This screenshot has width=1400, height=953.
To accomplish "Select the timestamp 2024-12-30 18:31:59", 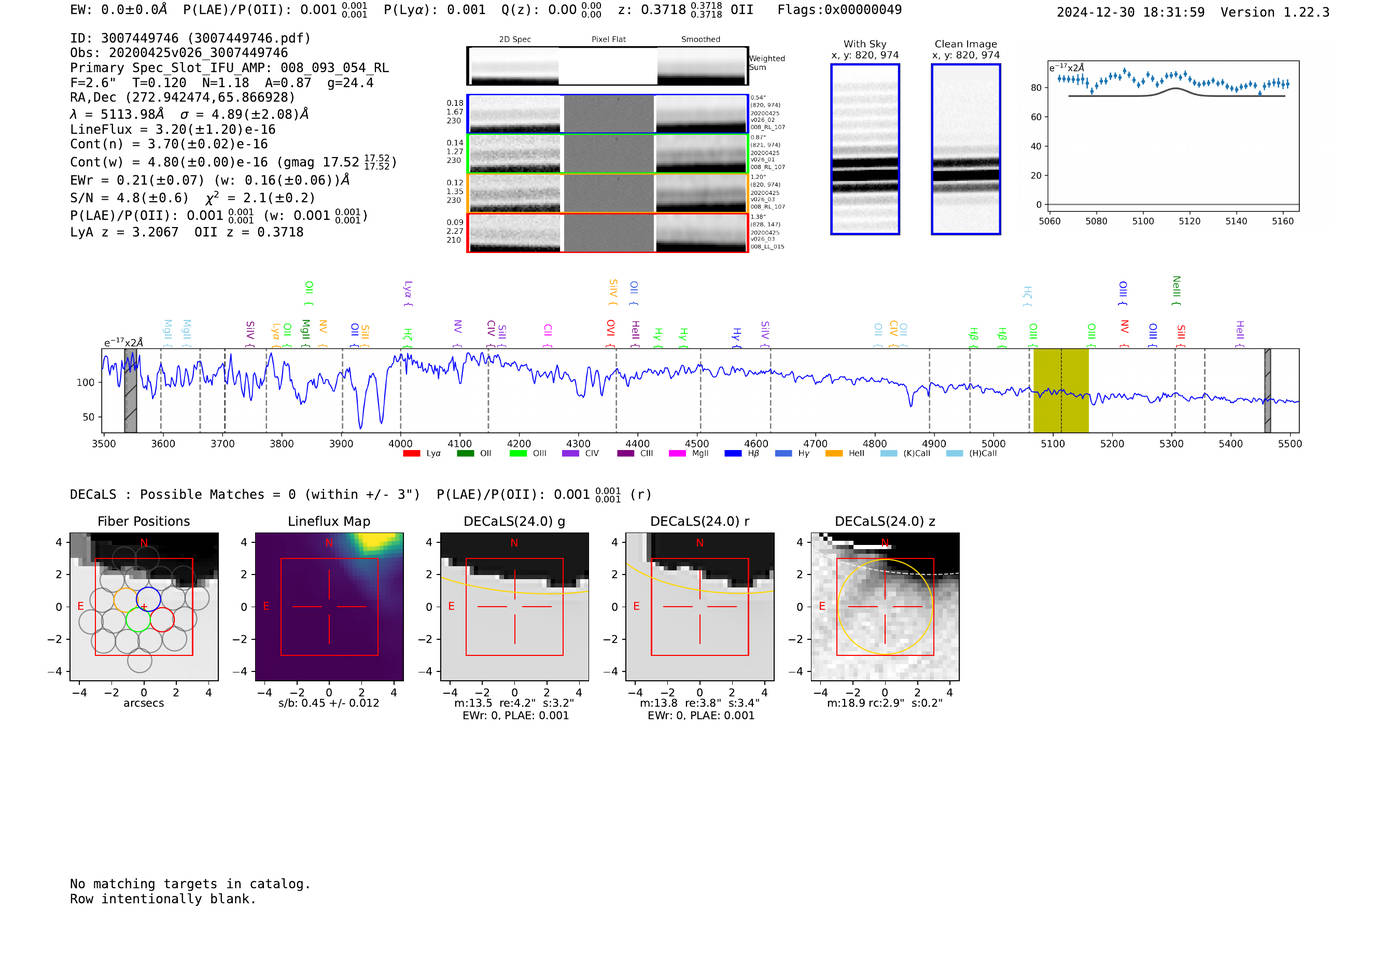I will [1131, 12].
